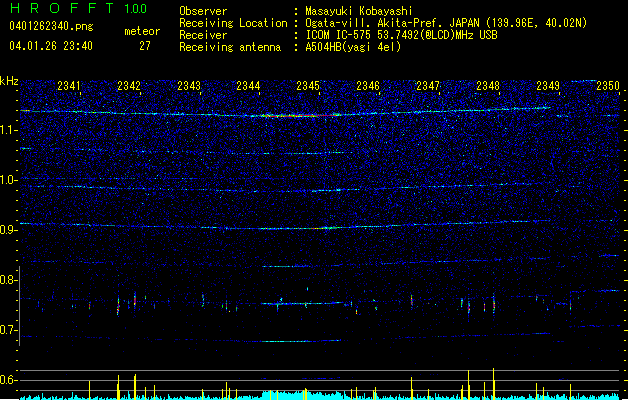Viewport: 629px width, 400px height.
Task: Click the 0.8 kHz axis label
Action: pos(9,280)
